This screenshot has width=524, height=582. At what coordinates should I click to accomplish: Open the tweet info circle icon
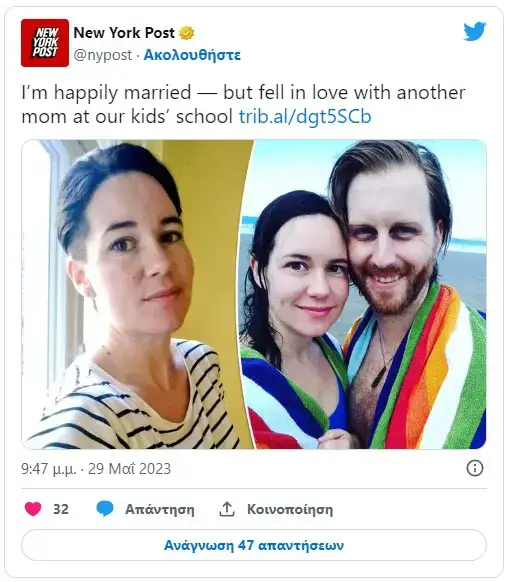click(x=475, y=468)
